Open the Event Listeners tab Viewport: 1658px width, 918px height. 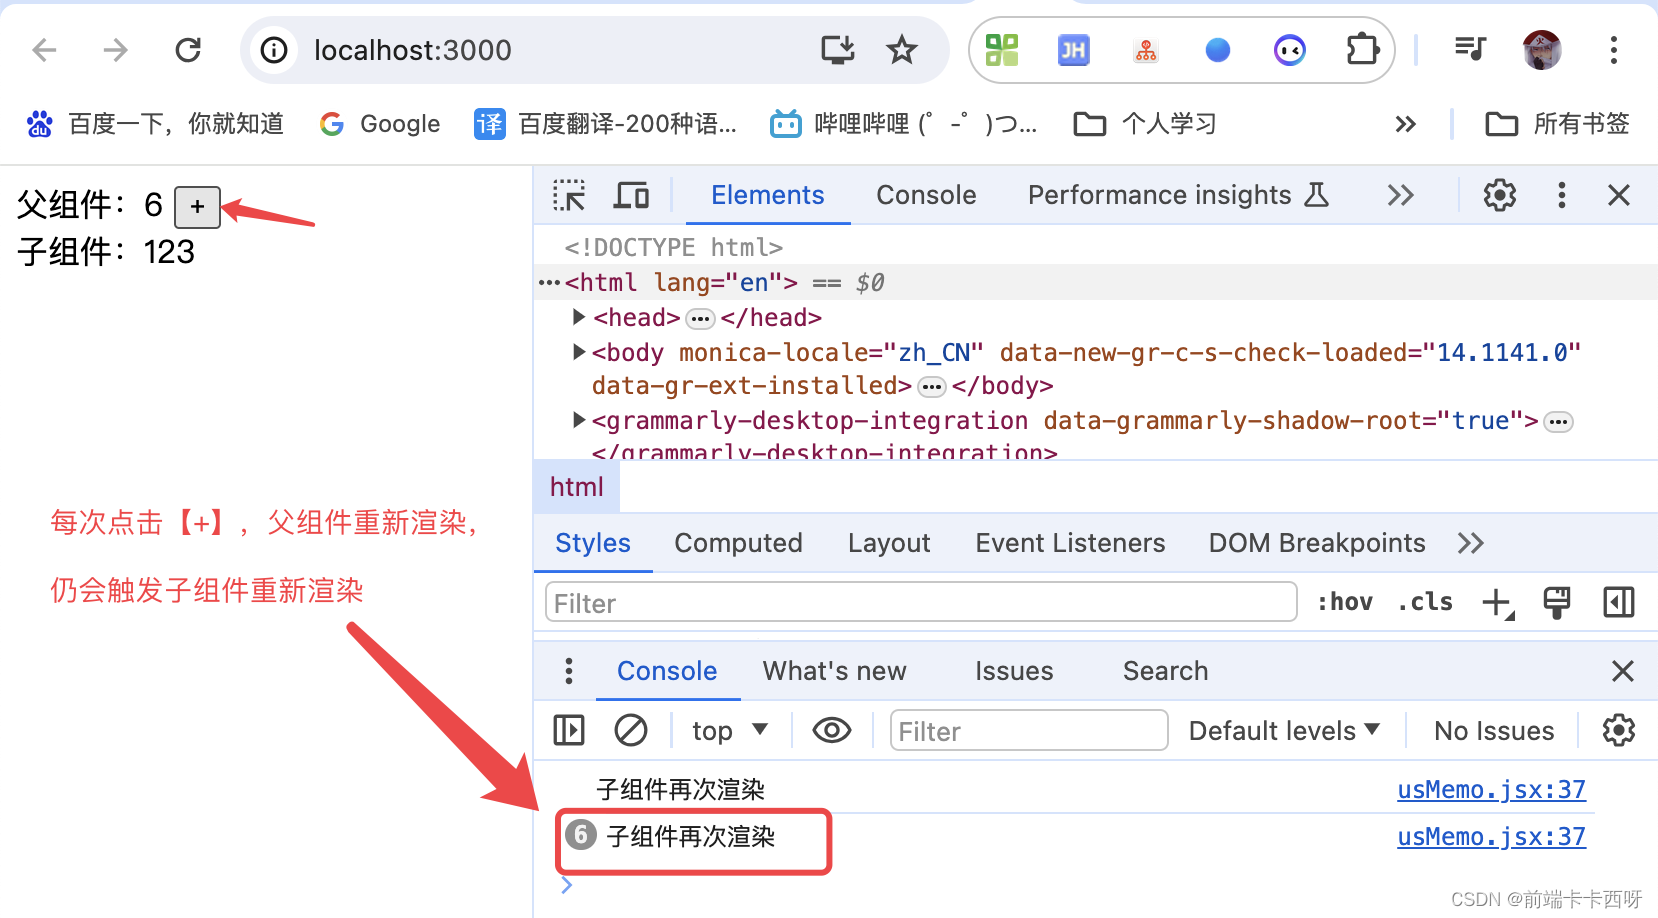[1070, 543]
